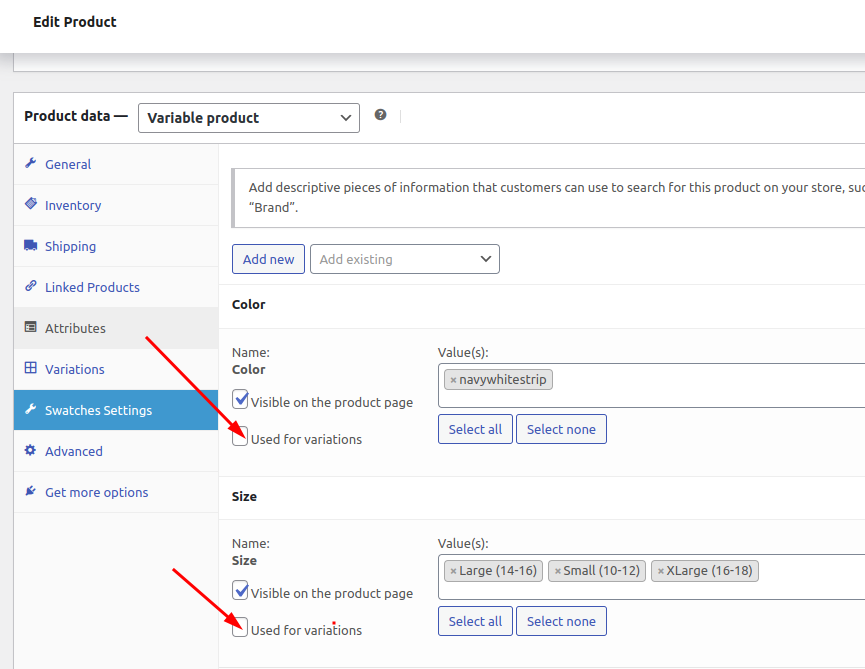
Task: Click the General tab wrench icon
Action: (x=31, y=163)
